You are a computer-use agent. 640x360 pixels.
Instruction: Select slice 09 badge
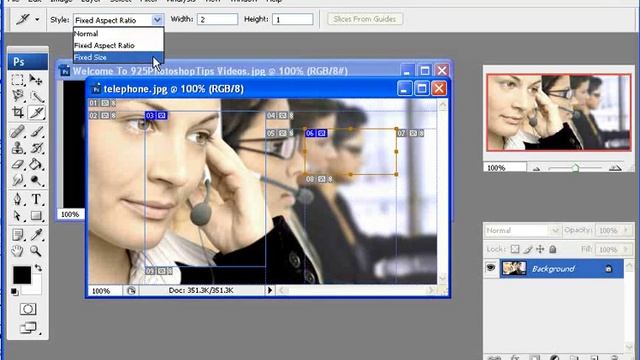coord(158,271)
